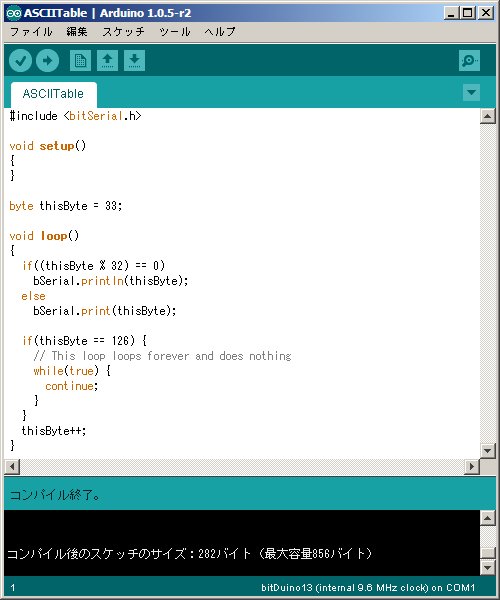500x600 pixels.
Task: Open a sketch with the up-arrow icon
Action: tap(107, 60)
